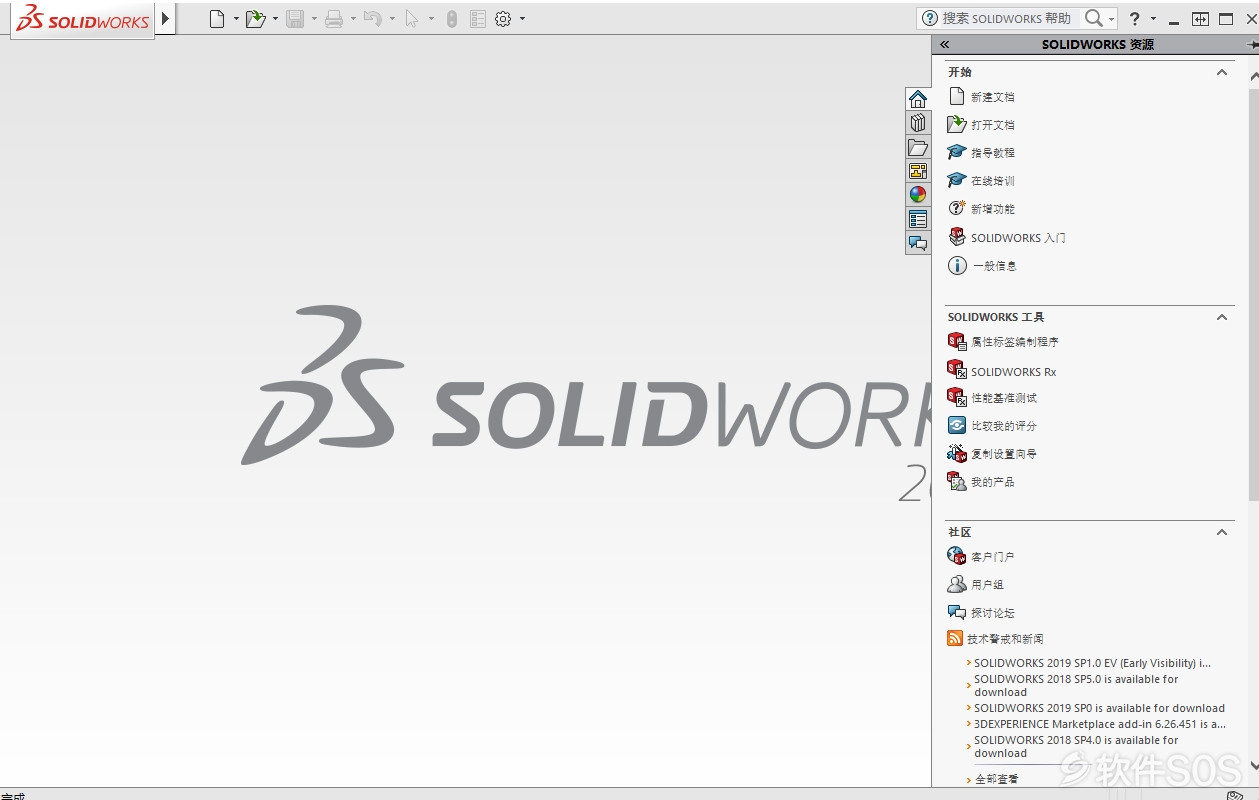
Task: Switch to the File Explorer folder tab
Action: (918, 147)
